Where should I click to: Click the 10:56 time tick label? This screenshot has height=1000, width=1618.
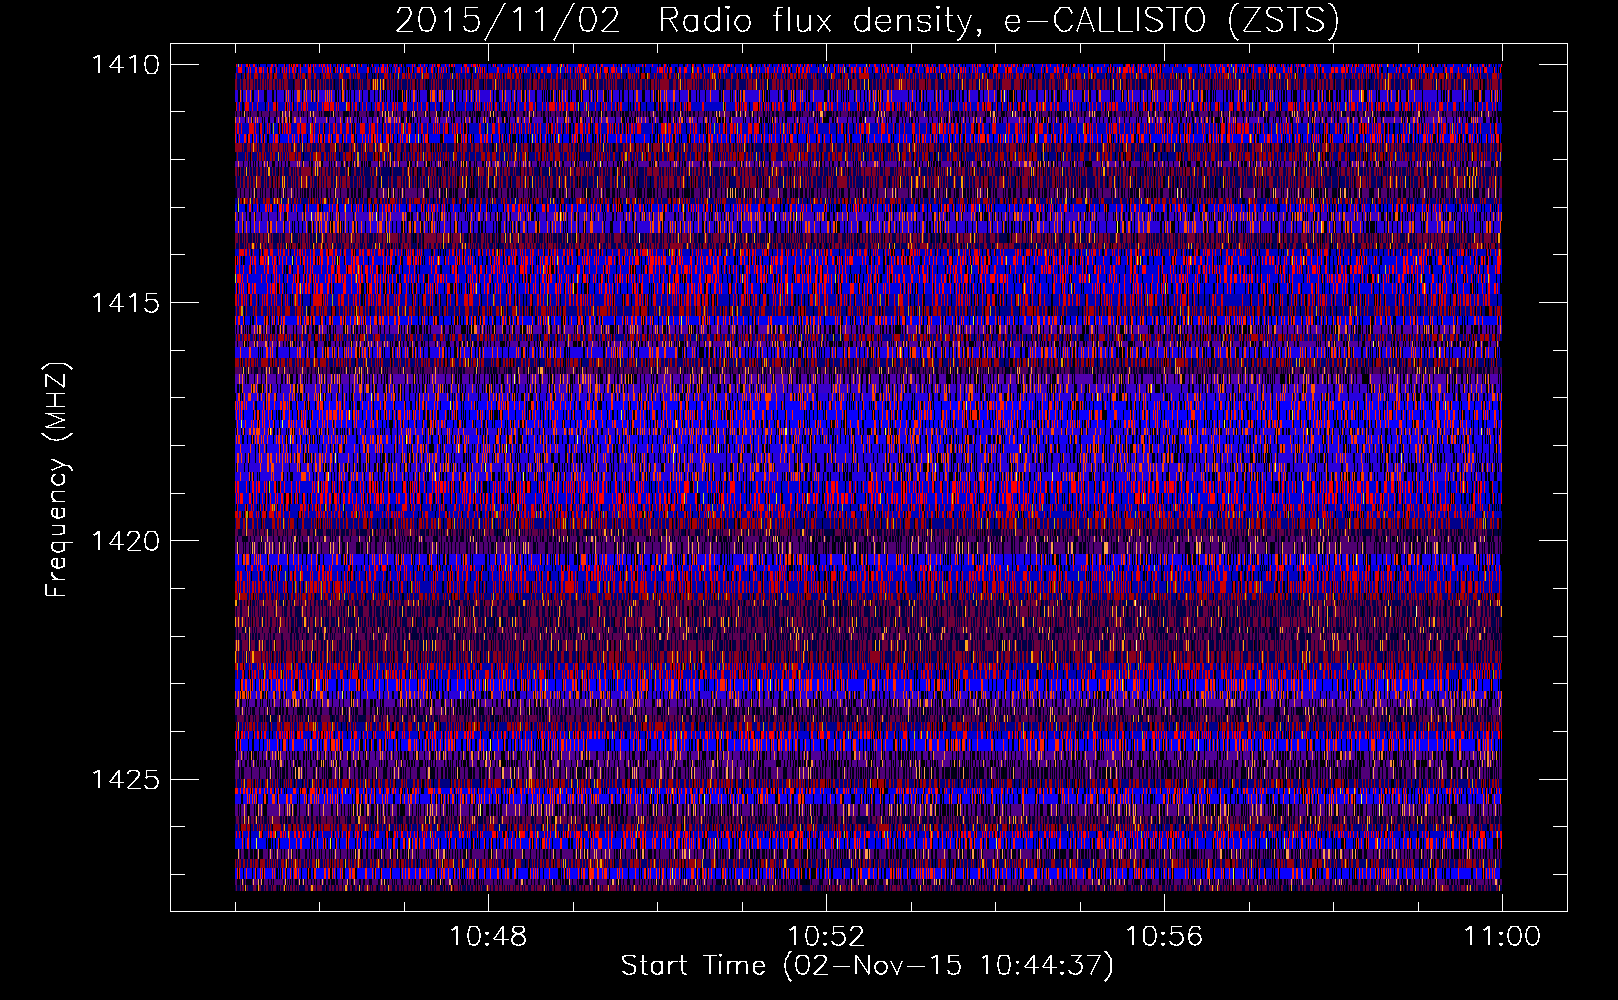(1164, 937)
